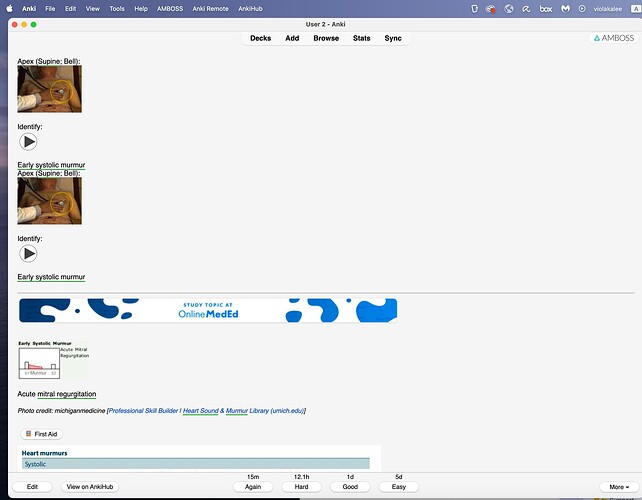The height and width of the screenshot is (500, 642).
Task: Open the Apple menu
Action: (x=10, y=8)
